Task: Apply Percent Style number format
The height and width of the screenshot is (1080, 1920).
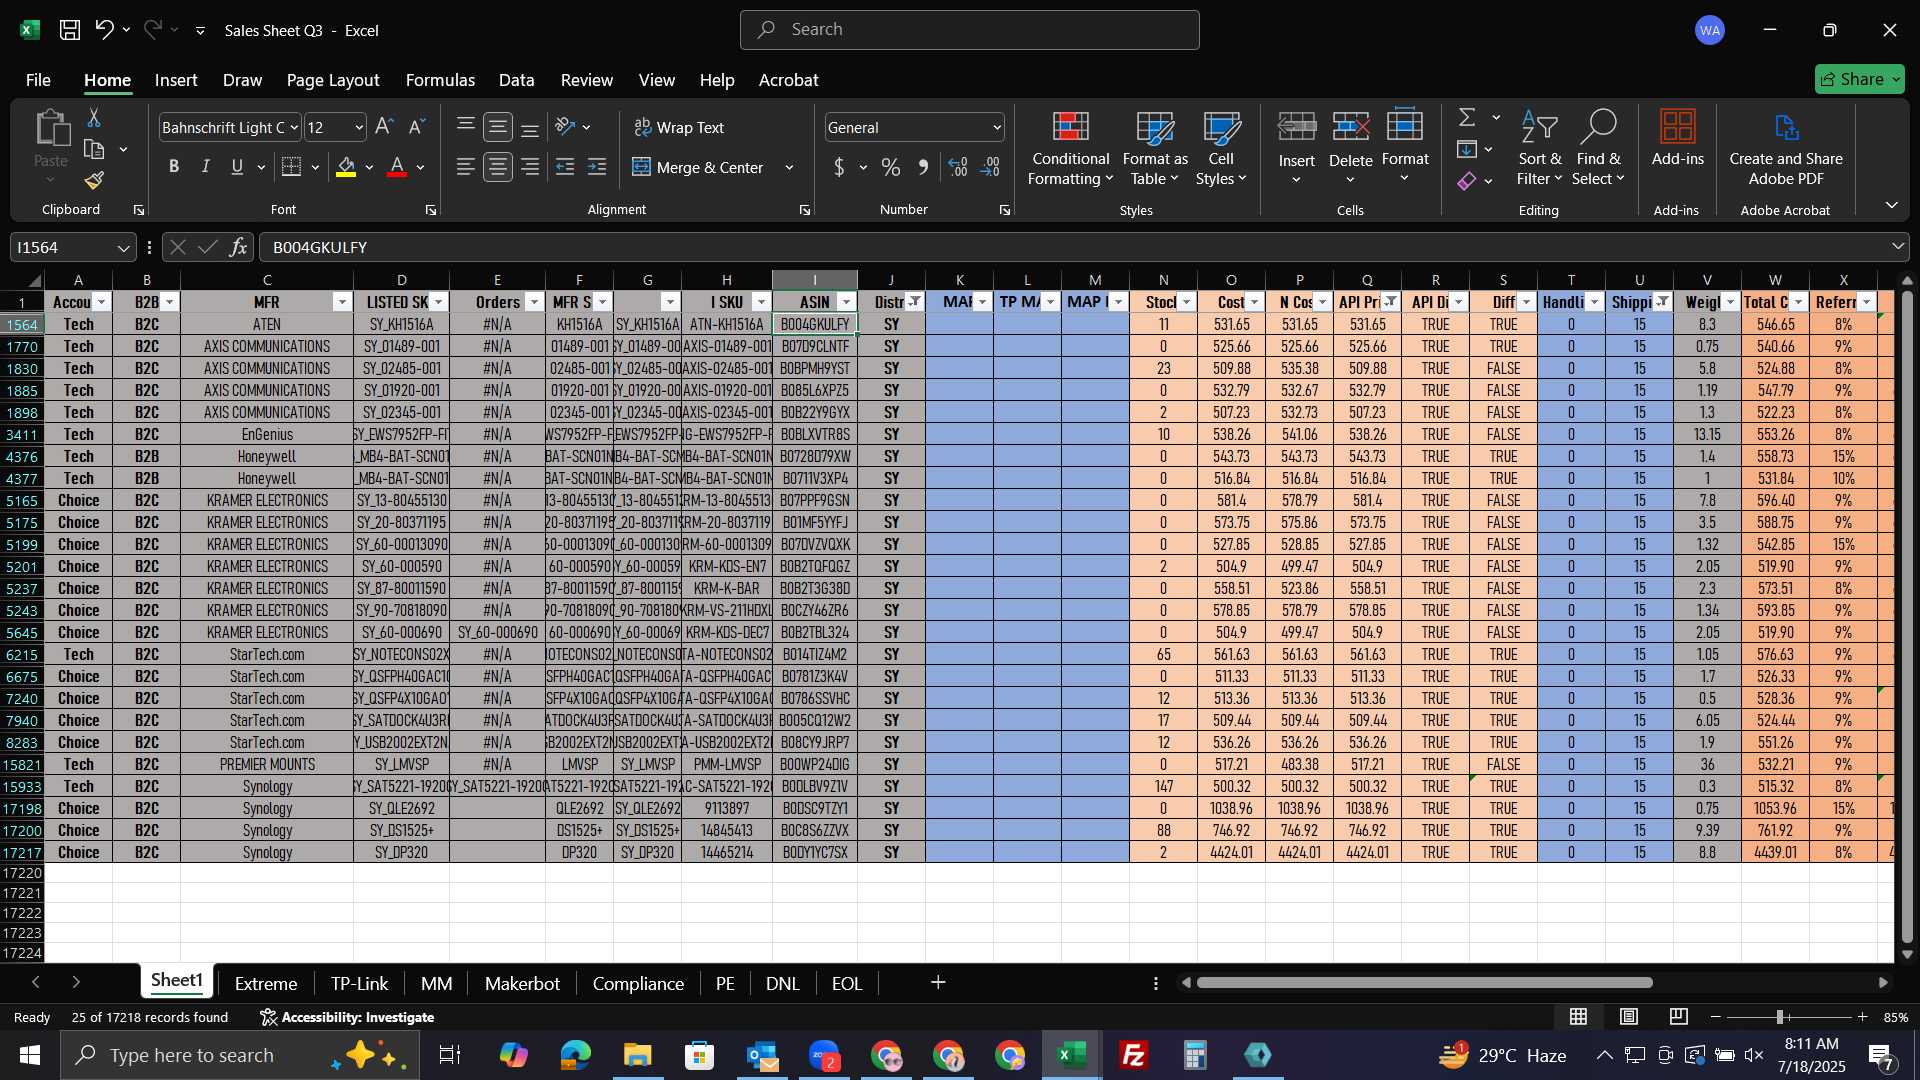Action: [x=891, y=167]
